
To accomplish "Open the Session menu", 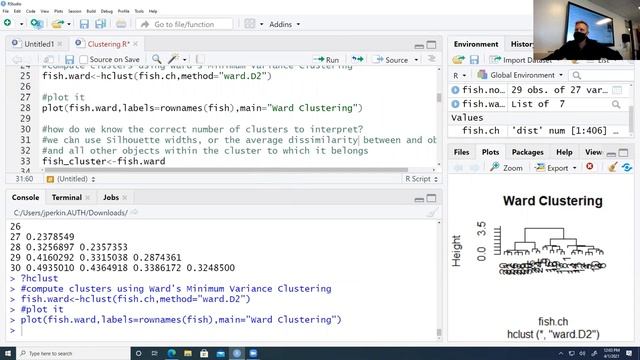I will click(74, 11).
